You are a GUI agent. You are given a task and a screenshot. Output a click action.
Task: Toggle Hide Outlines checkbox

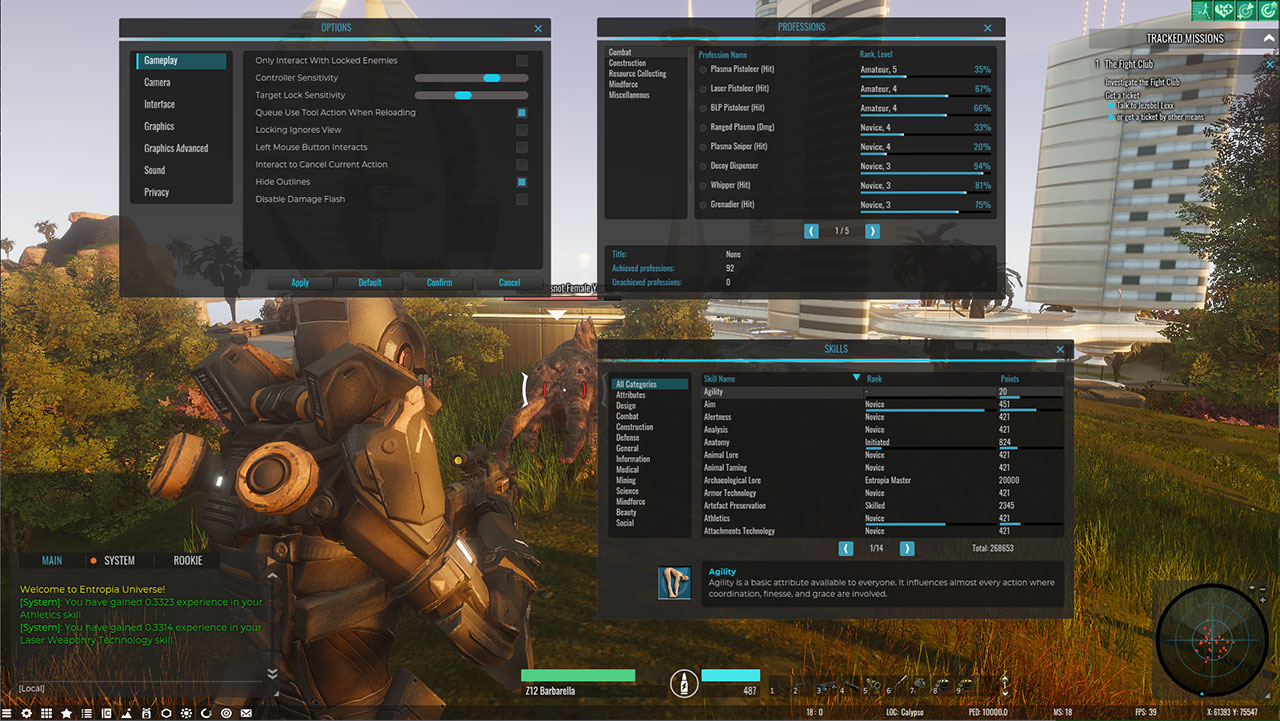tap(522, 182)
